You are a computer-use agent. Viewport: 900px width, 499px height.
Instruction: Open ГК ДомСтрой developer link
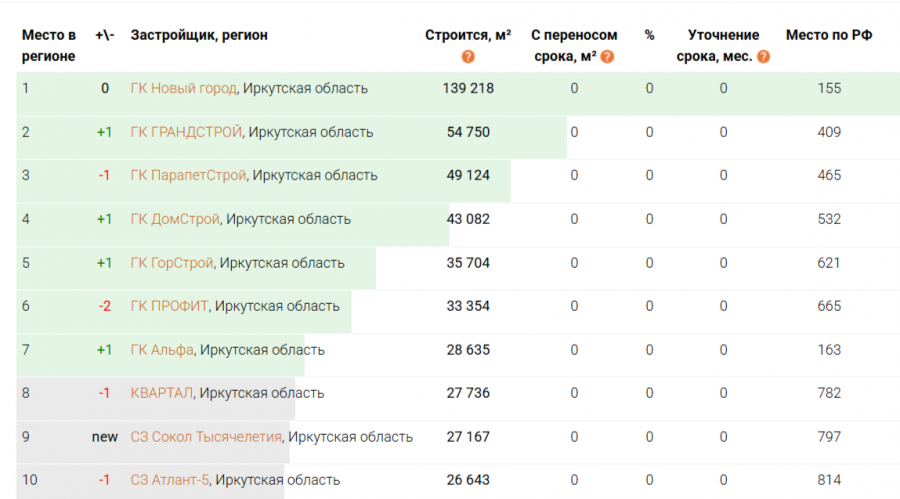175,219
